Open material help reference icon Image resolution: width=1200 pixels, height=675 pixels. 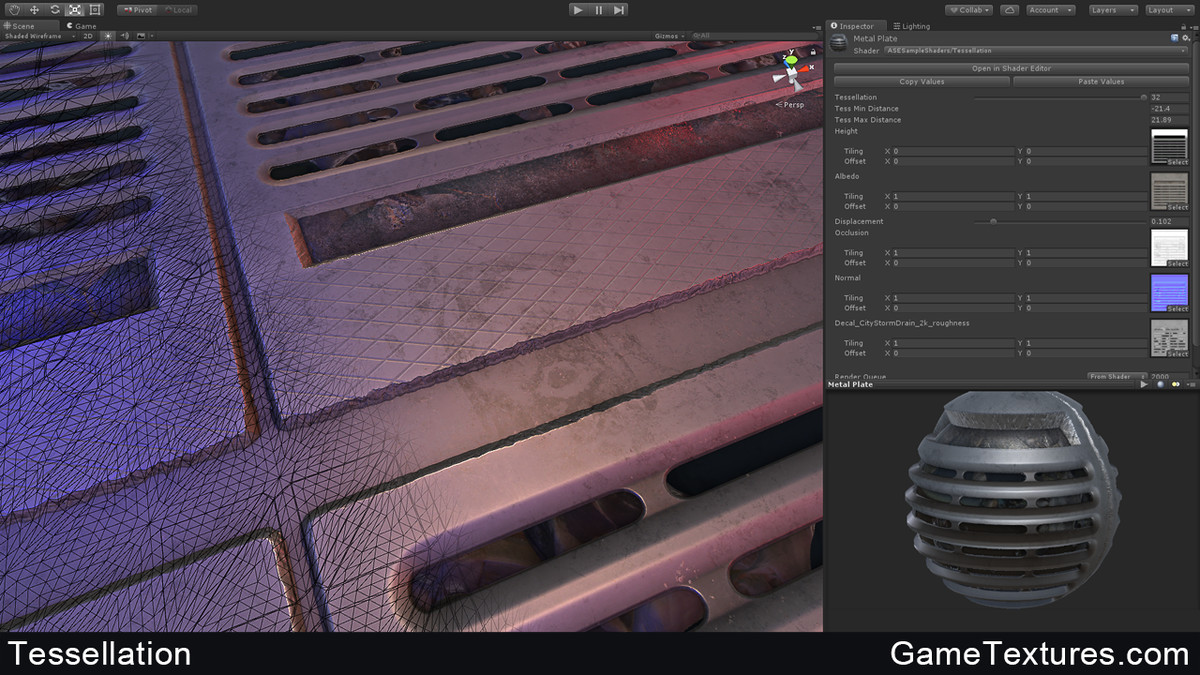(1174, 38)
